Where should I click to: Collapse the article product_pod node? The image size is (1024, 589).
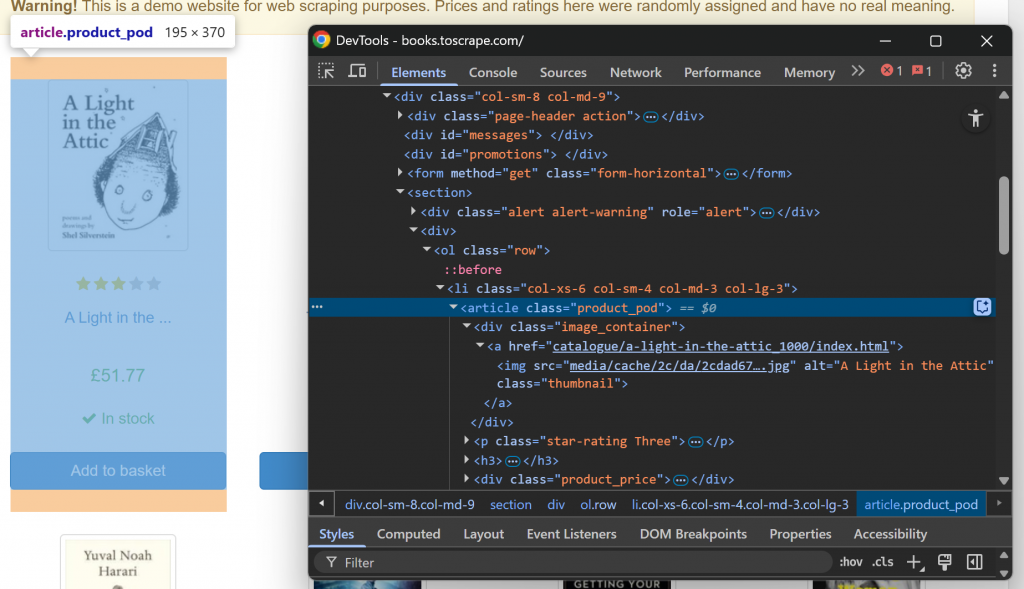pos(454,308)
